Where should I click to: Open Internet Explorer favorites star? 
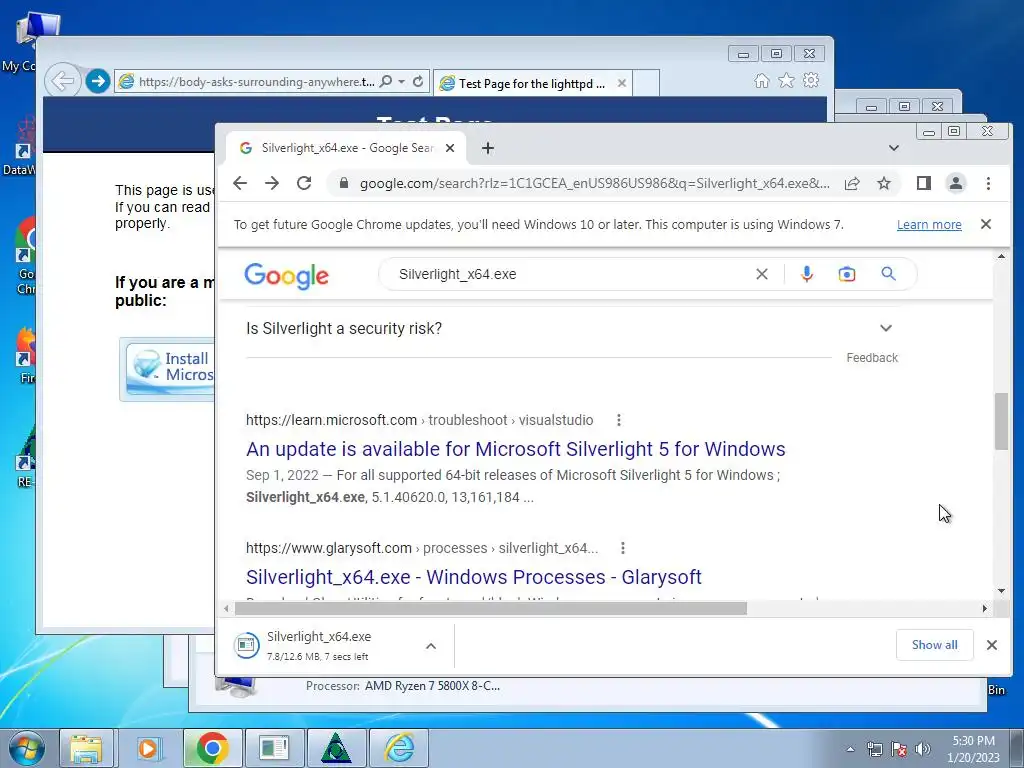click(x=786, y=80)
